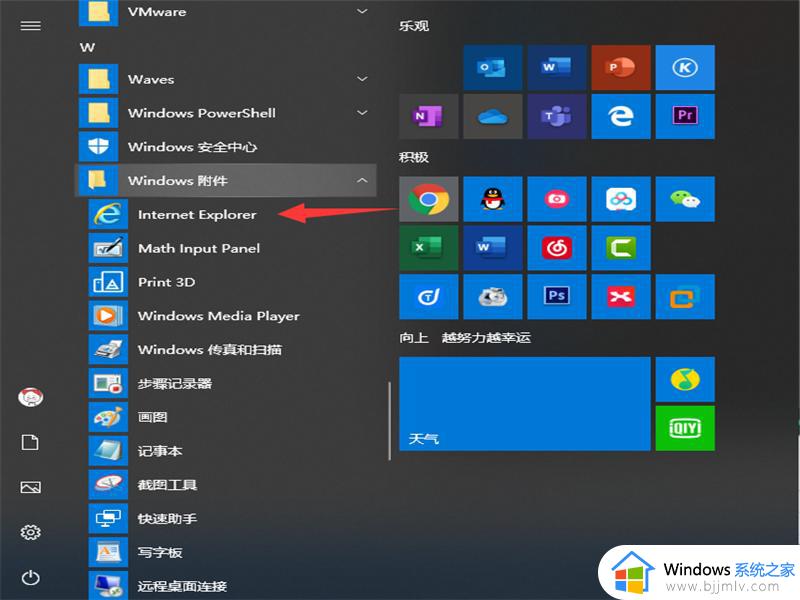Select the 越努力越幸运 group title
Viewport: 800px width, 600px height.
tap(486, 337)
